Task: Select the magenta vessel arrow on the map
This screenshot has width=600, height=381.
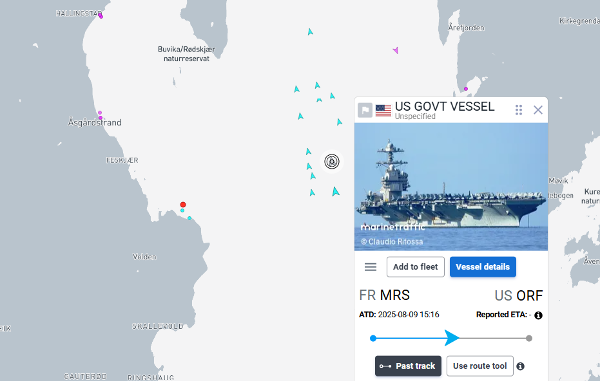Action: click(396, 50)
